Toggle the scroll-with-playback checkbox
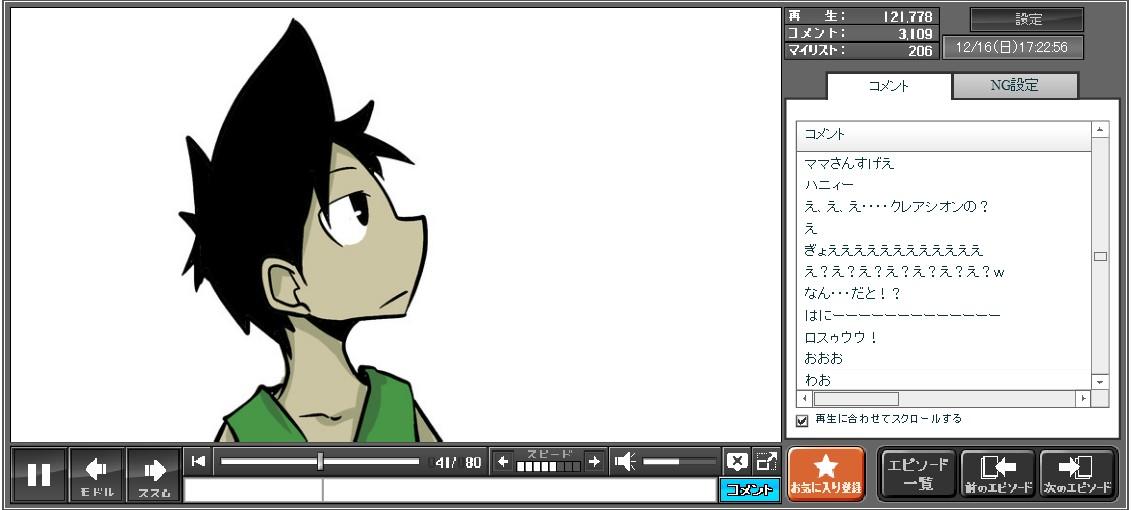Screen dimensions: 1131x510 tap(802, 420)
